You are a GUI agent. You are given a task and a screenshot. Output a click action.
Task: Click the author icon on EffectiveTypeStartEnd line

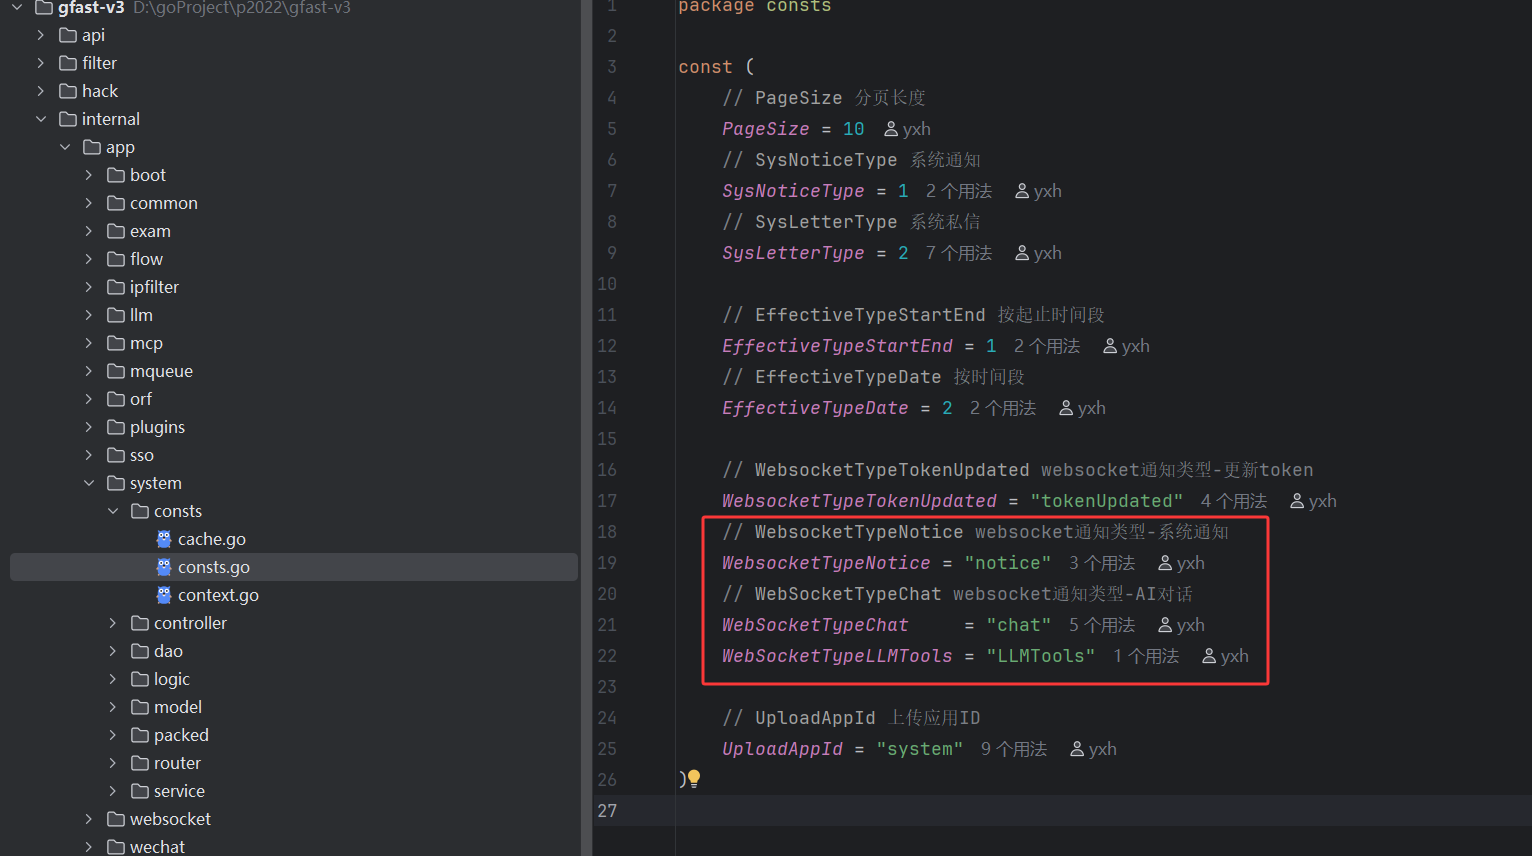tap(1110, 346)
